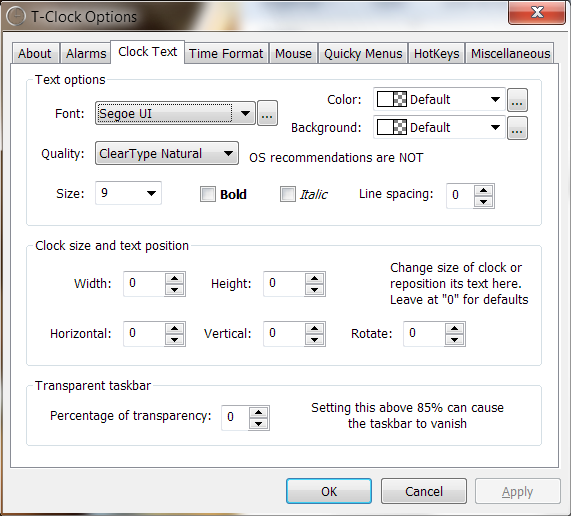Open the Size dropdown showing 9
This screenshot has height=516, width=571.
[x=128, y=193]
